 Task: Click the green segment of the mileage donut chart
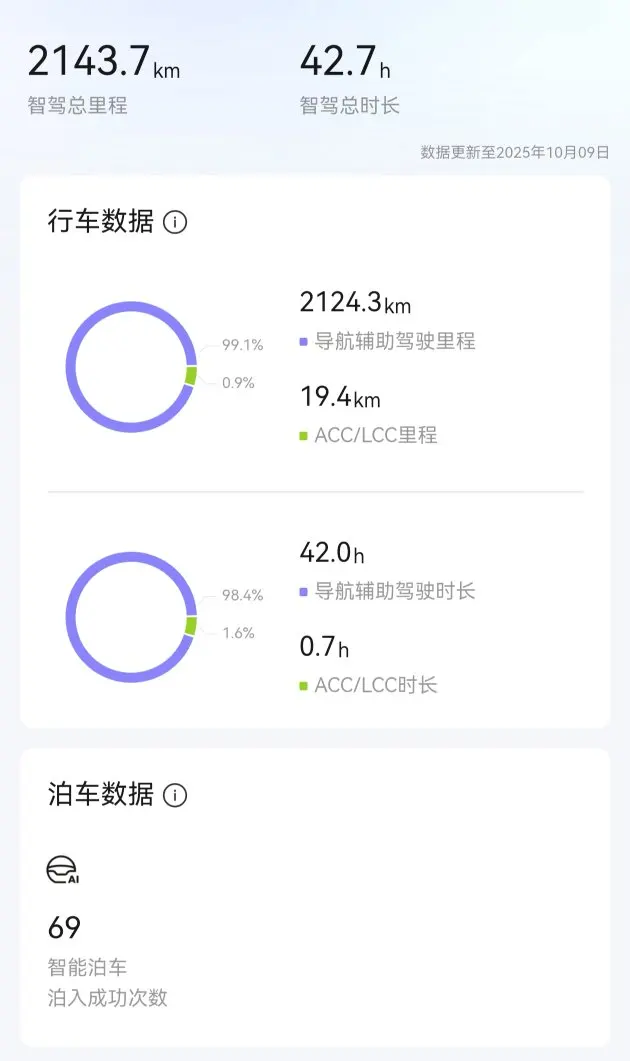click(191, 375)
